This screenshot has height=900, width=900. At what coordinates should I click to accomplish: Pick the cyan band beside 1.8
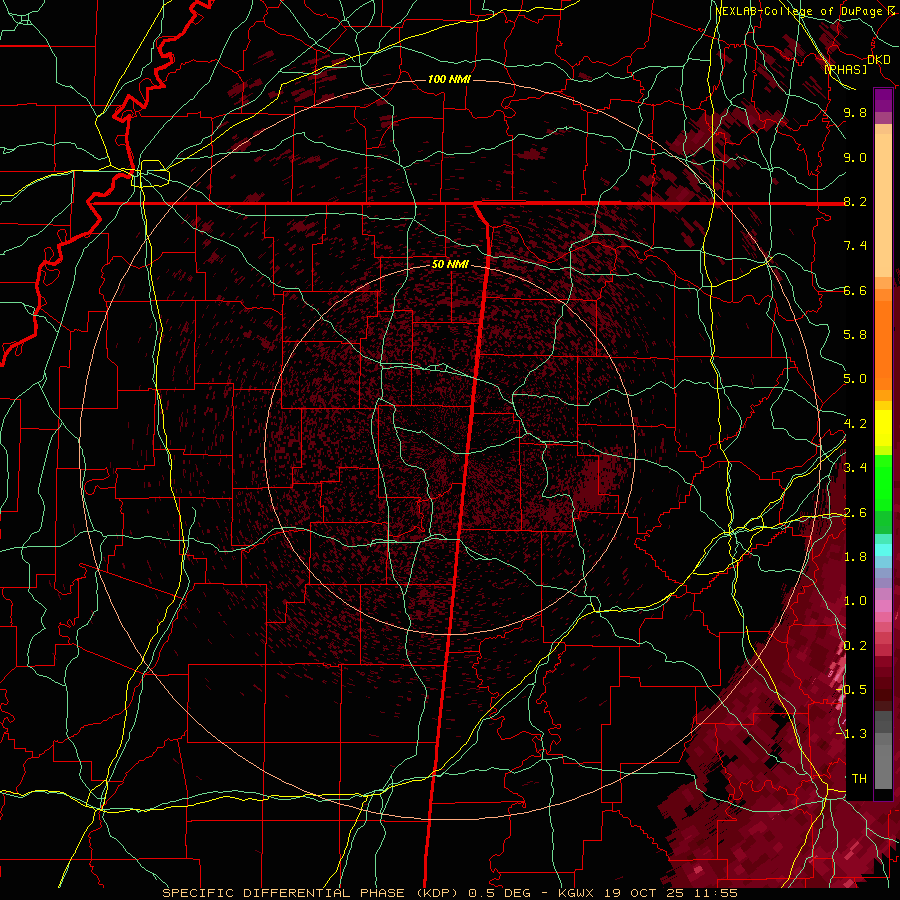coord(883,550)
